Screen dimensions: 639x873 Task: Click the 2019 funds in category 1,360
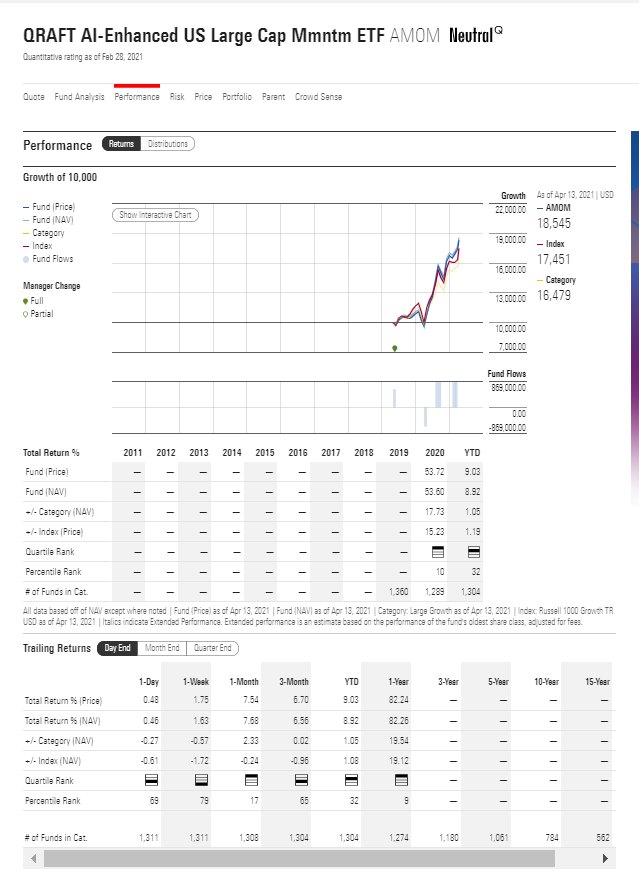point(399,592)
